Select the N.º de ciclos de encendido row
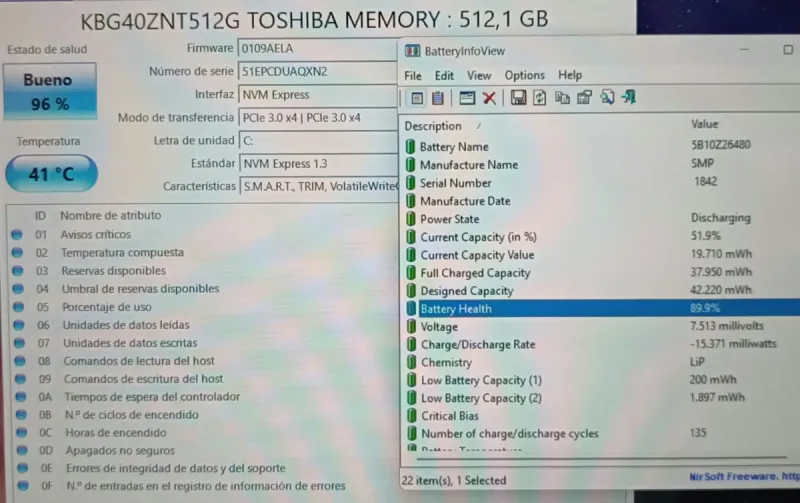800x503 pixels. (203, 415)
